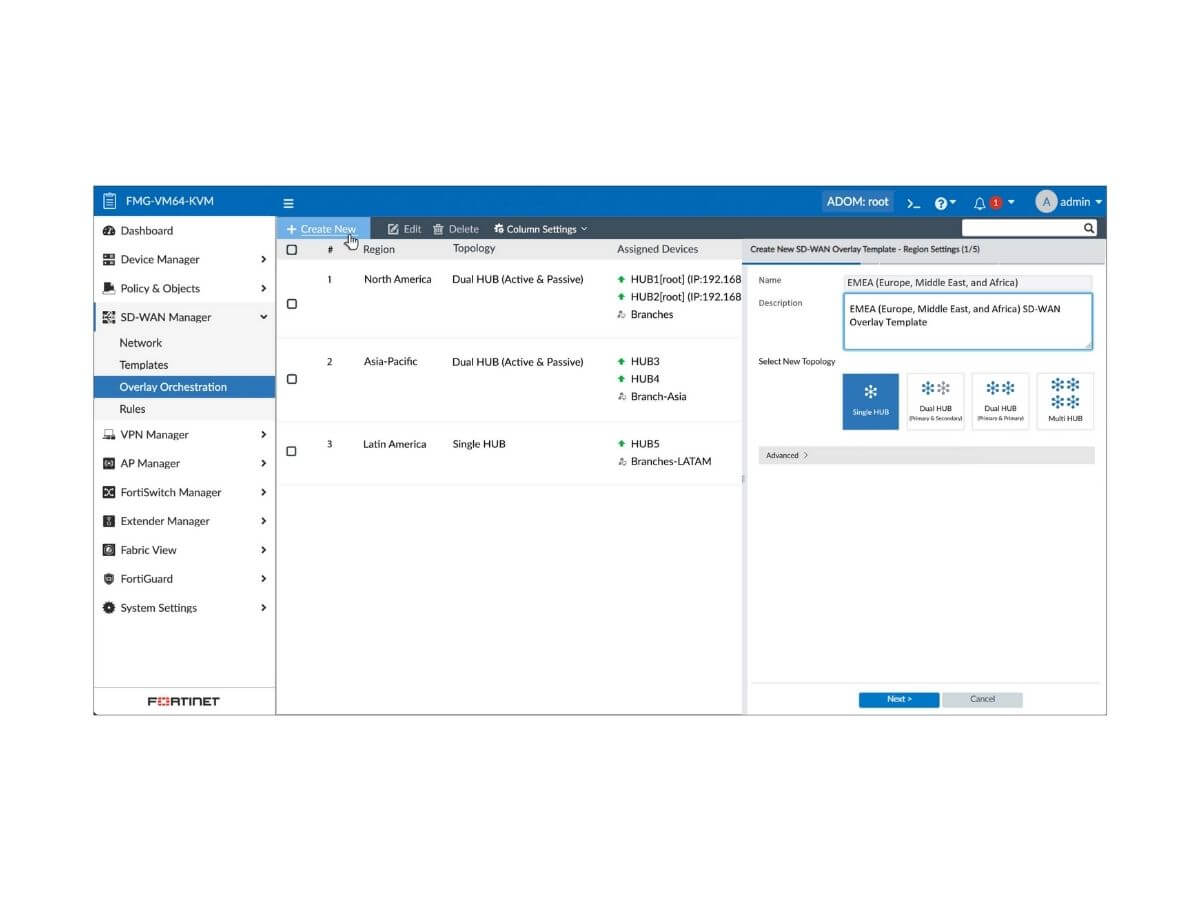Check the checkbox for North America row

click(292, 303)
